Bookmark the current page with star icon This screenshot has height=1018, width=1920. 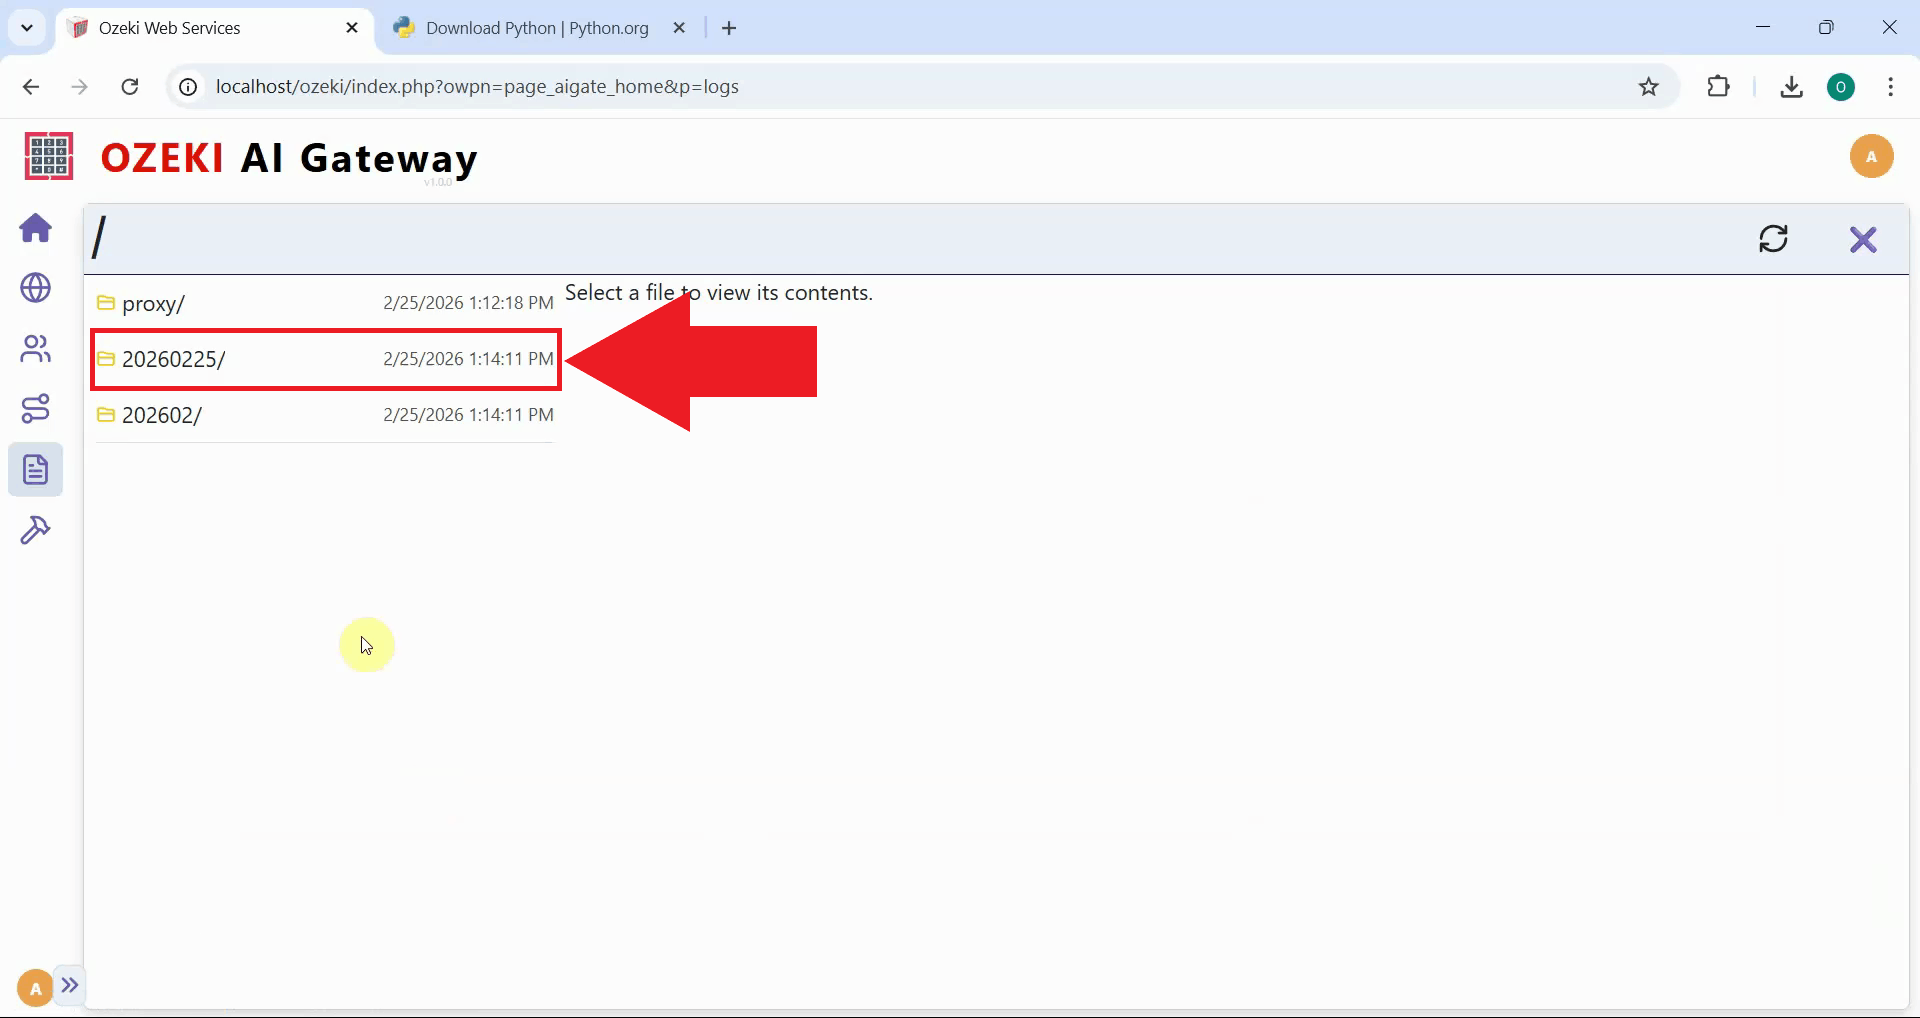1648,87
